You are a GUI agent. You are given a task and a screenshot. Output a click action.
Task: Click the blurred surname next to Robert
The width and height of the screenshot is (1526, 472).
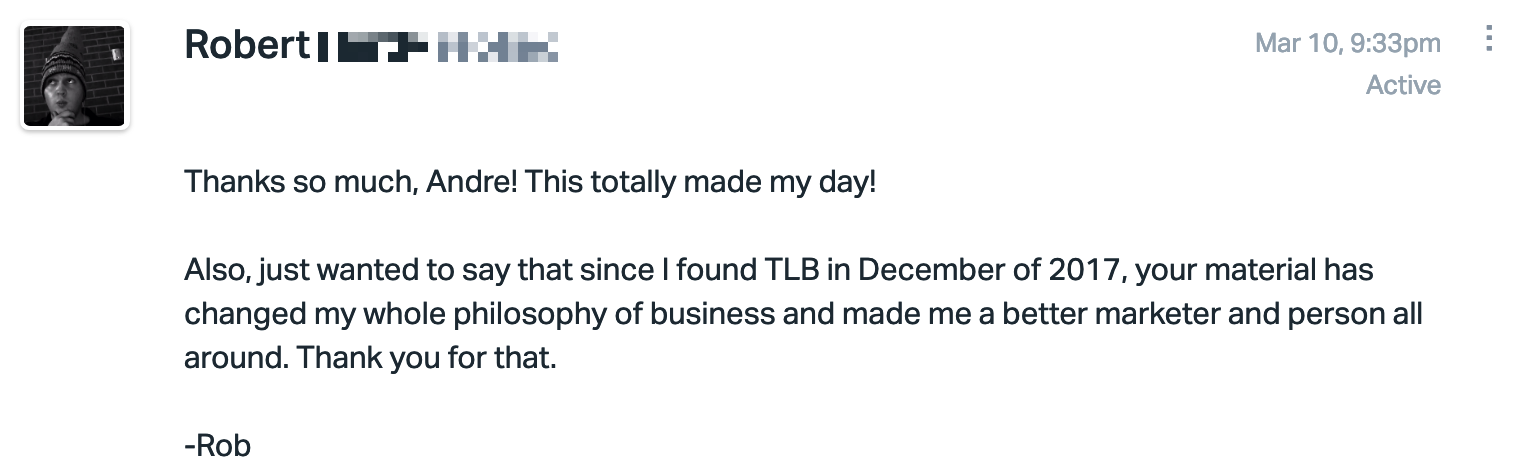[438, 46]
